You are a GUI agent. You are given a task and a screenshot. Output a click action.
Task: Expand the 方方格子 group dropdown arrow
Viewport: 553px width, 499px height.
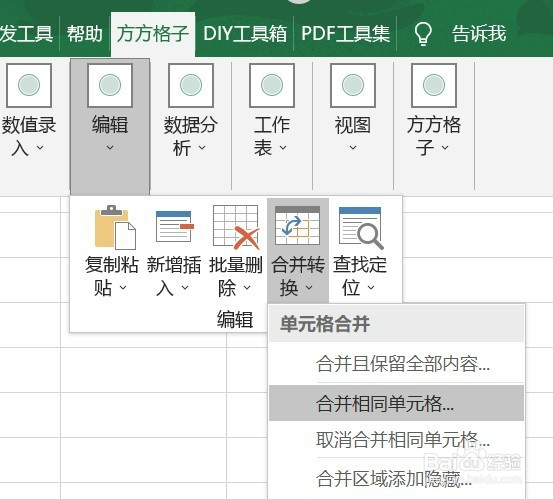pos(445,147)
